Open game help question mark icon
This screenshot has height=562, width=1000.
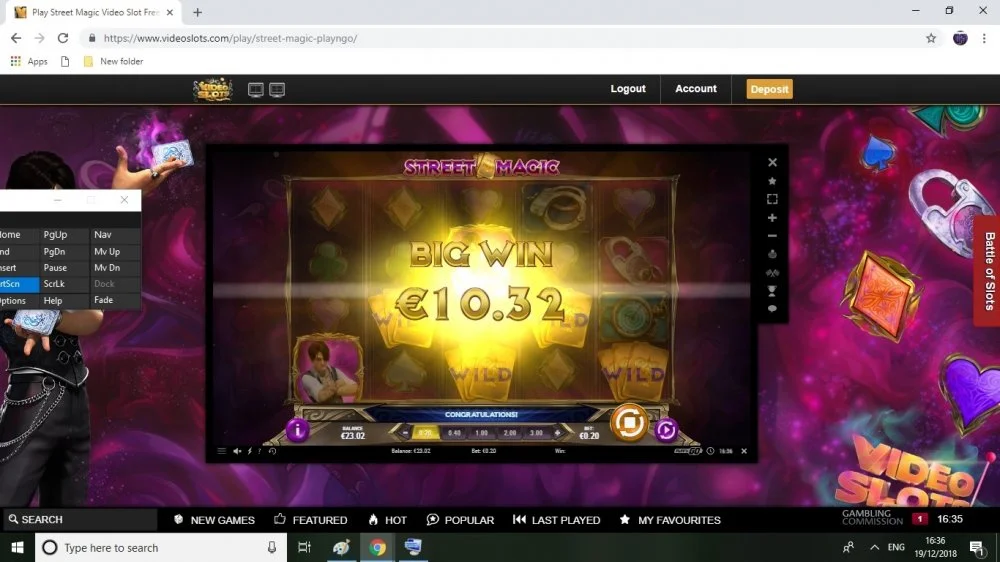[260, 451]
